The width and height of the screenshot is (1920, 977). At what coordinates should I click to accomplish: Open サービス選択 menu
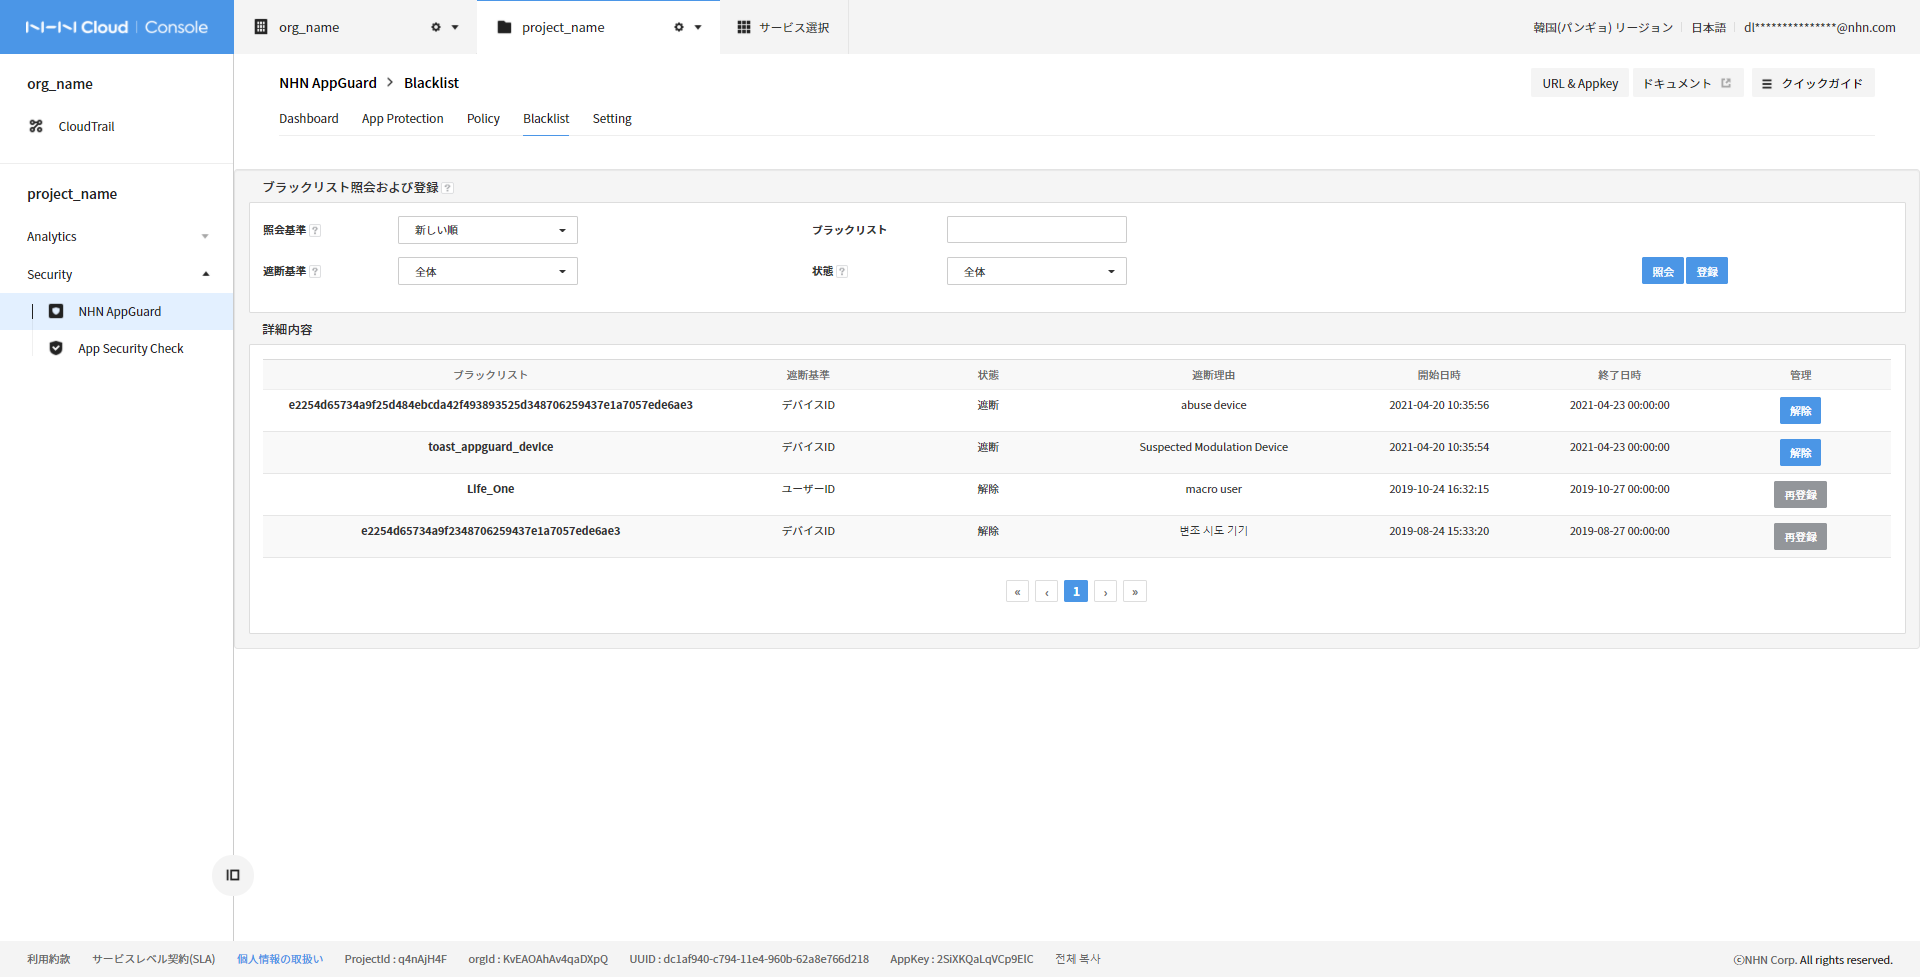coord(784,27)
